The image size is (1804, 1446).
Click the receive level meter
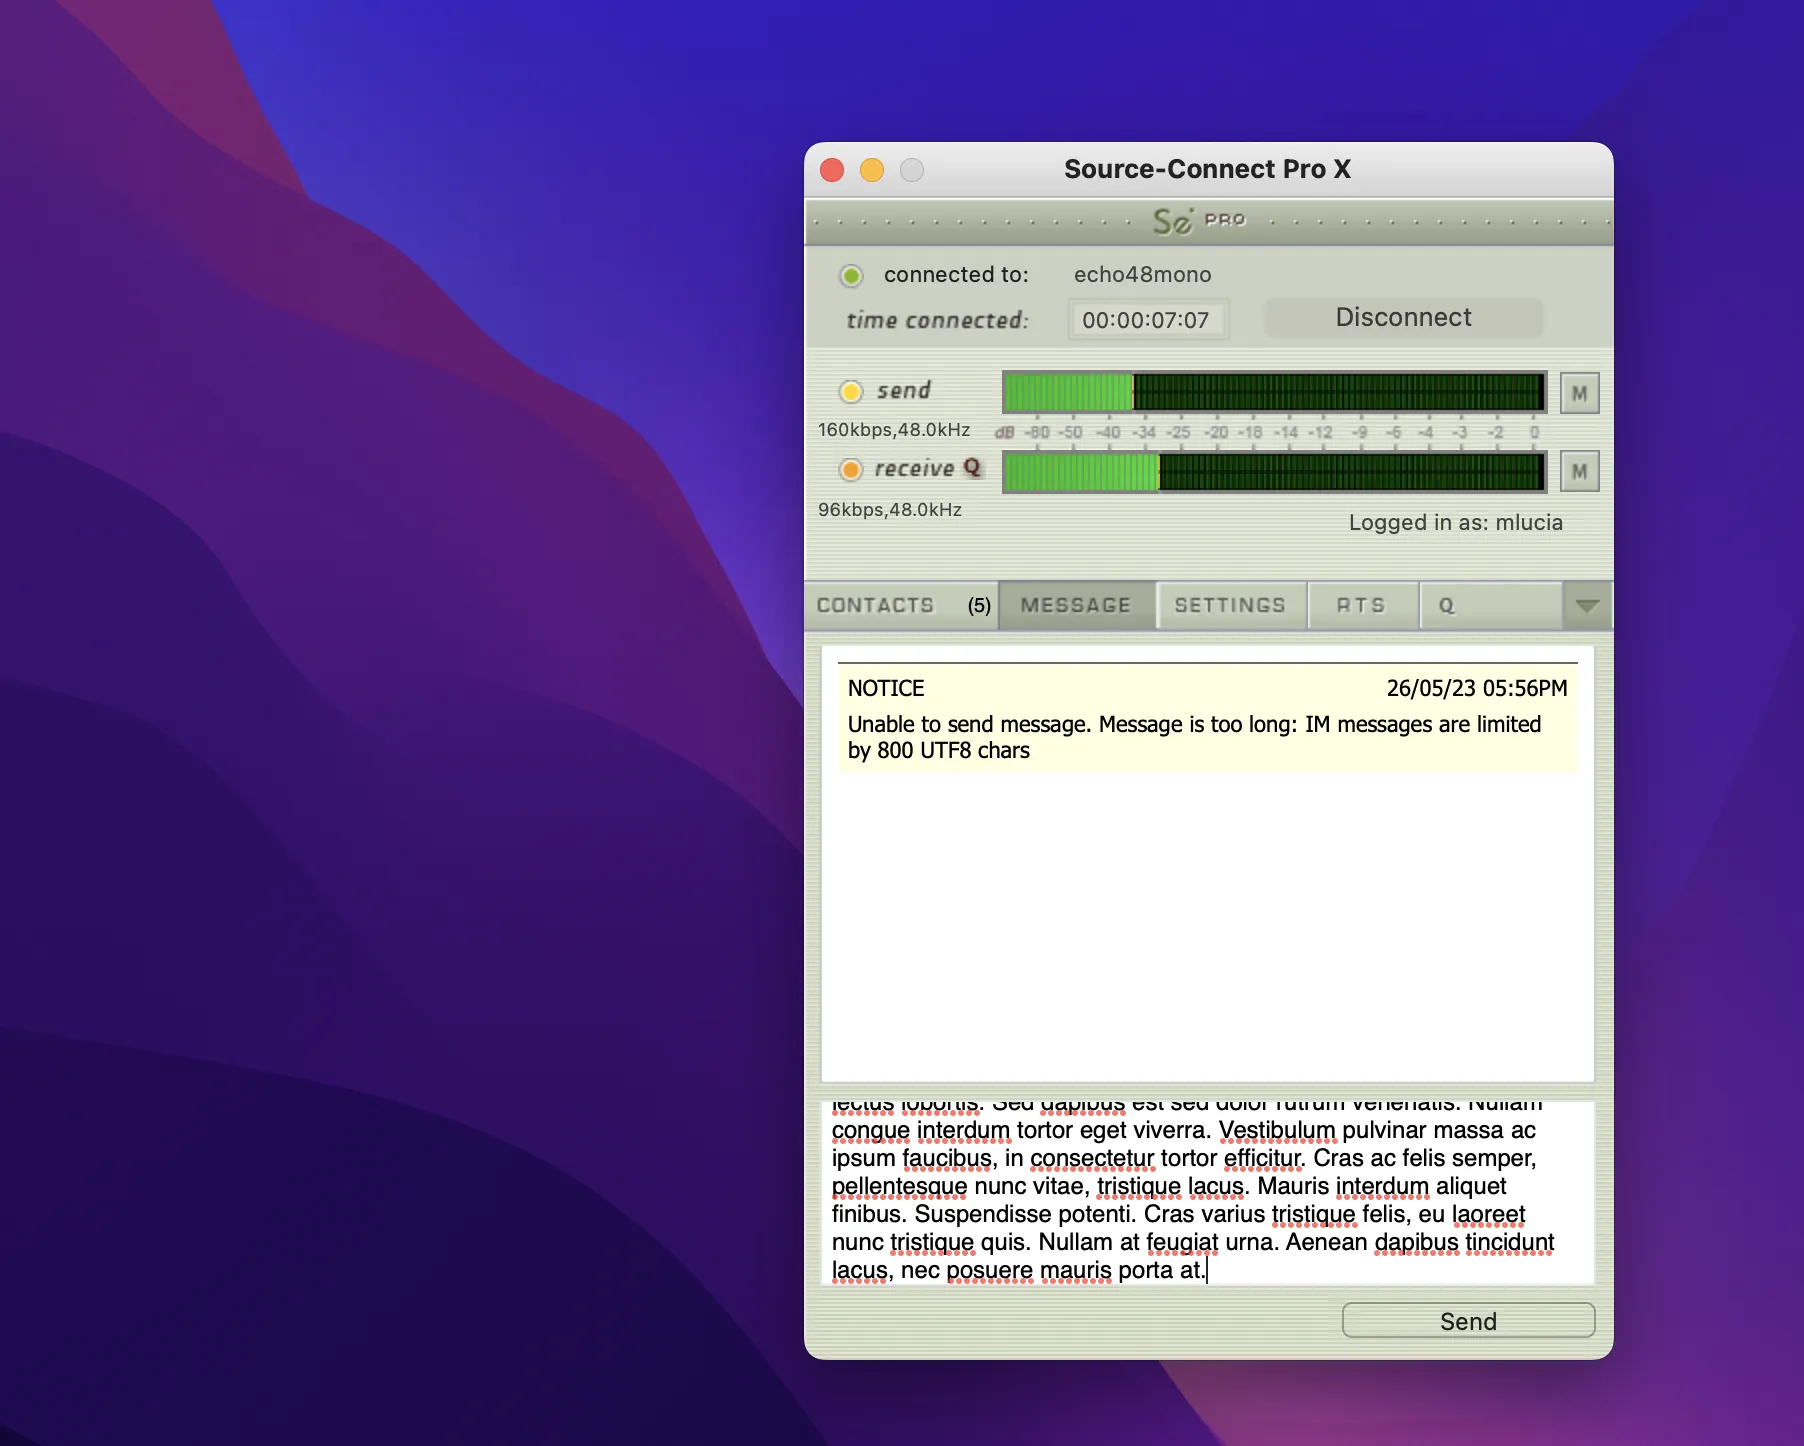click(1275, 471)
